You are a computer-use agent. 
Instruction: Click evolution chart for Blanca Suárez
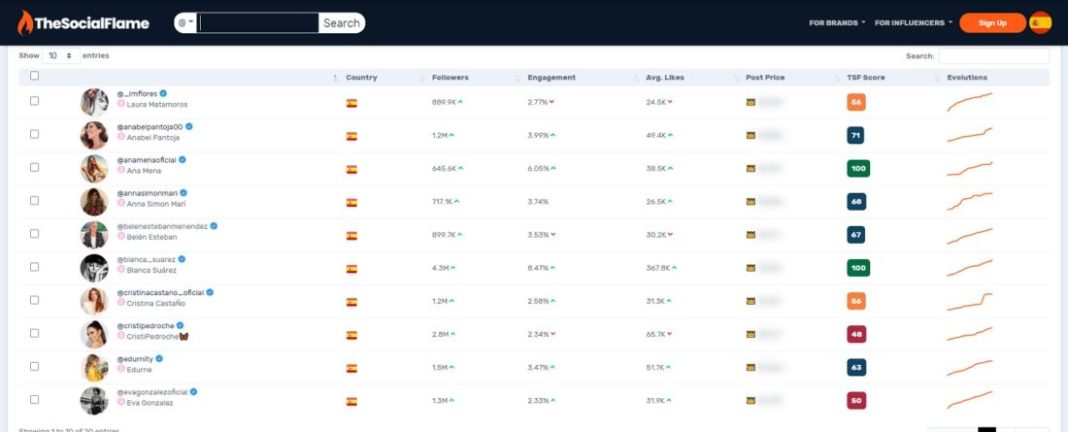(969, 268)
